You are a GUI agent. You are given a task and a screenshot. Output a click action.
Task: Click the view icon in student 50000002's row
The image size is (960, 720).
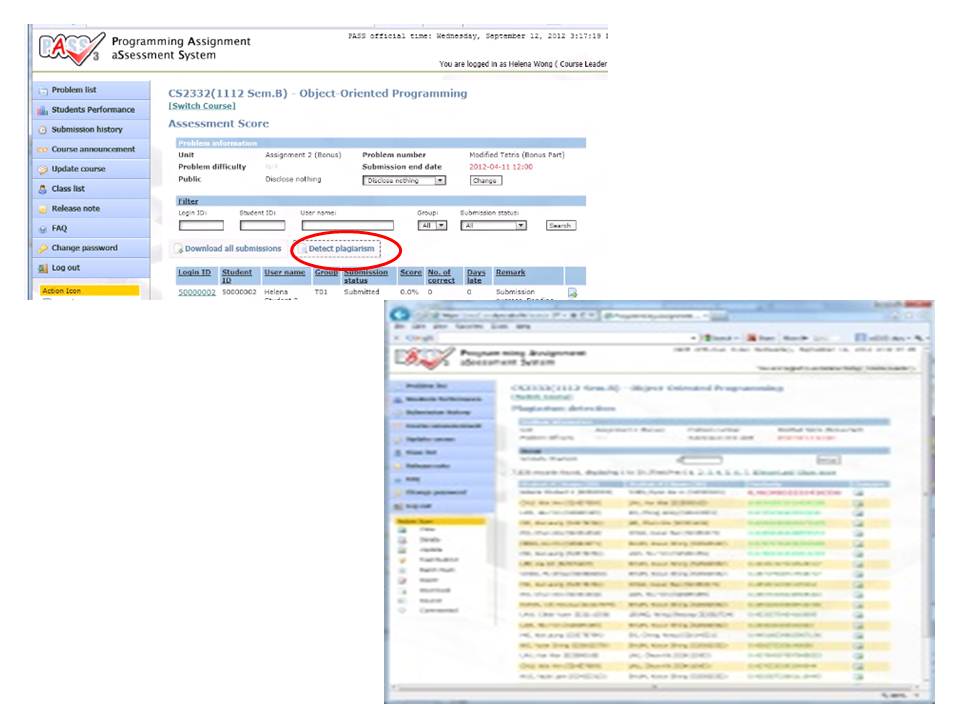573,293
